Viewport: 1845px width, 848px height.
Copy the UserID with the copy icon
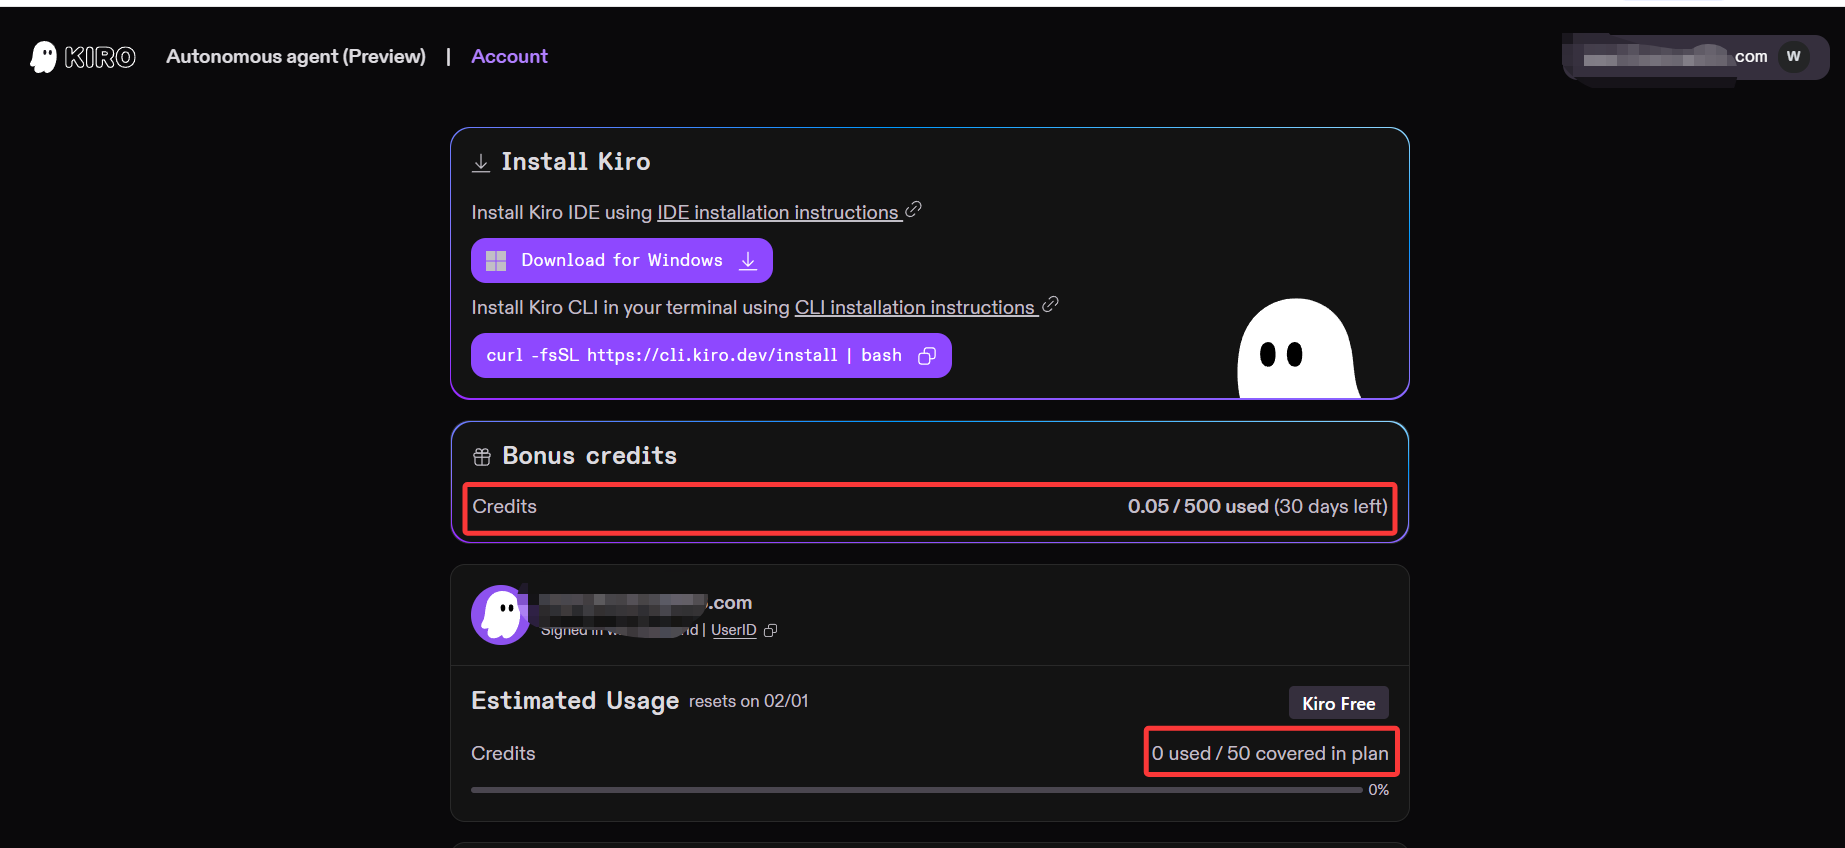[x=770, y=630]
